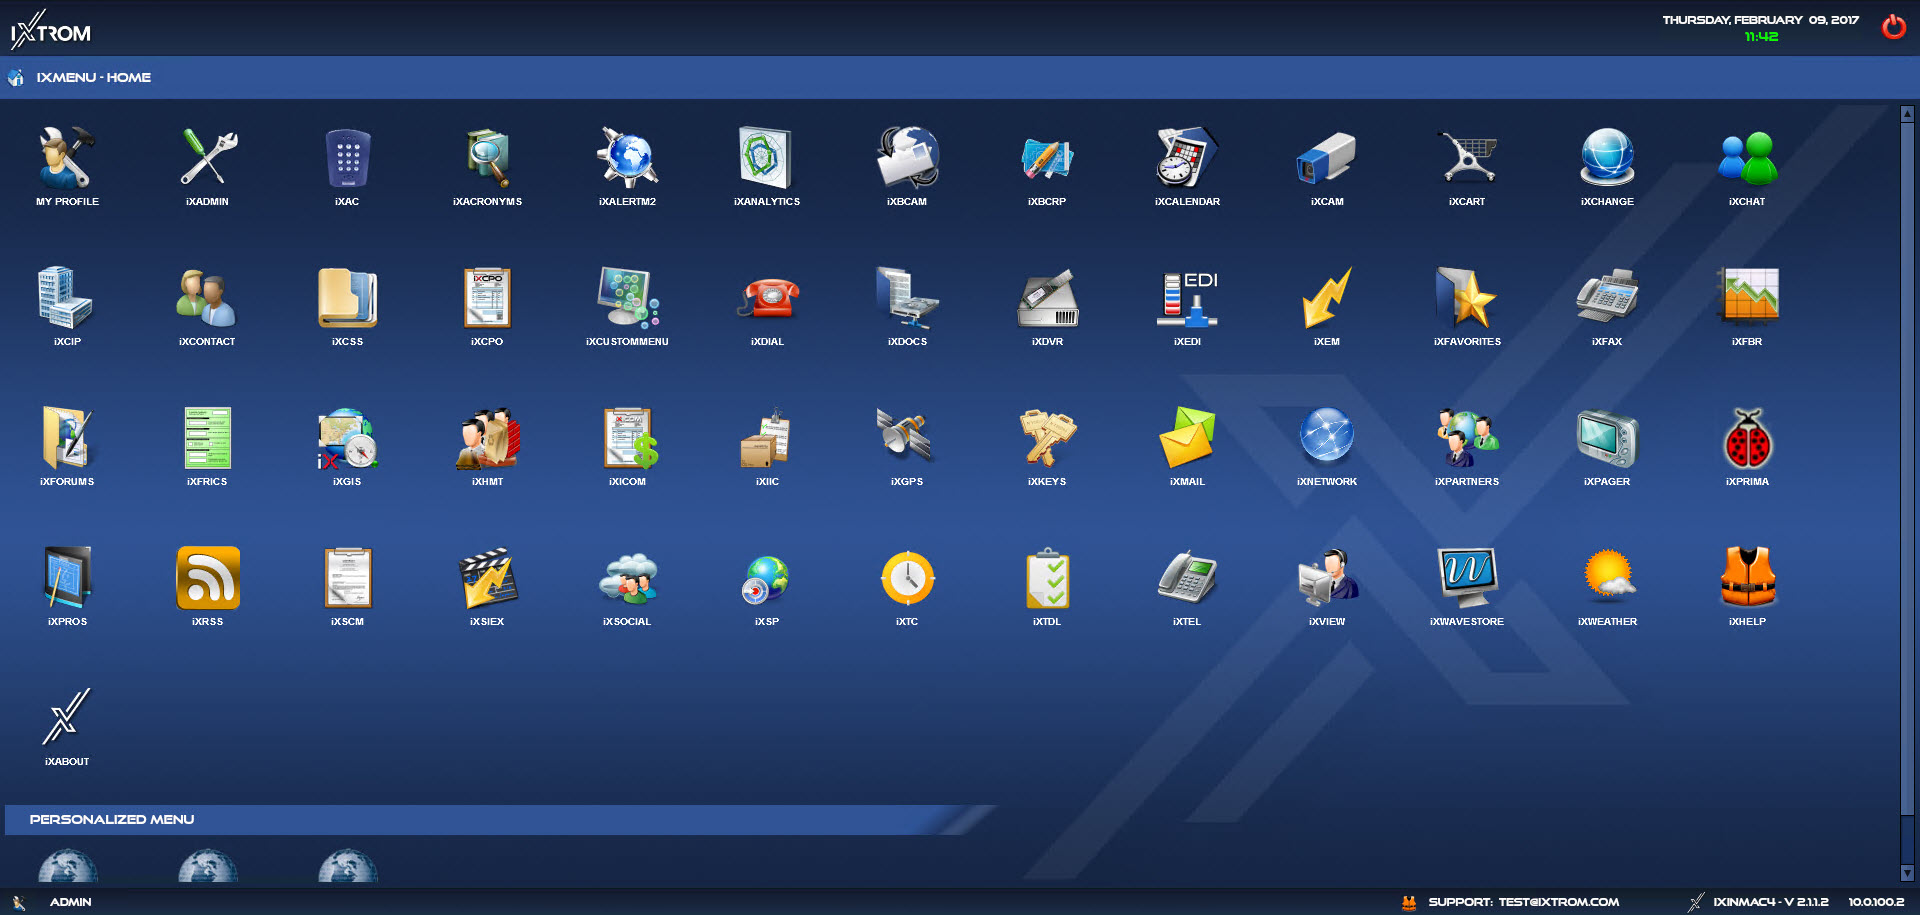Screen dimensions: 1920x915
Task: Open the My Profile app
Action: click(x=67, y=158)
